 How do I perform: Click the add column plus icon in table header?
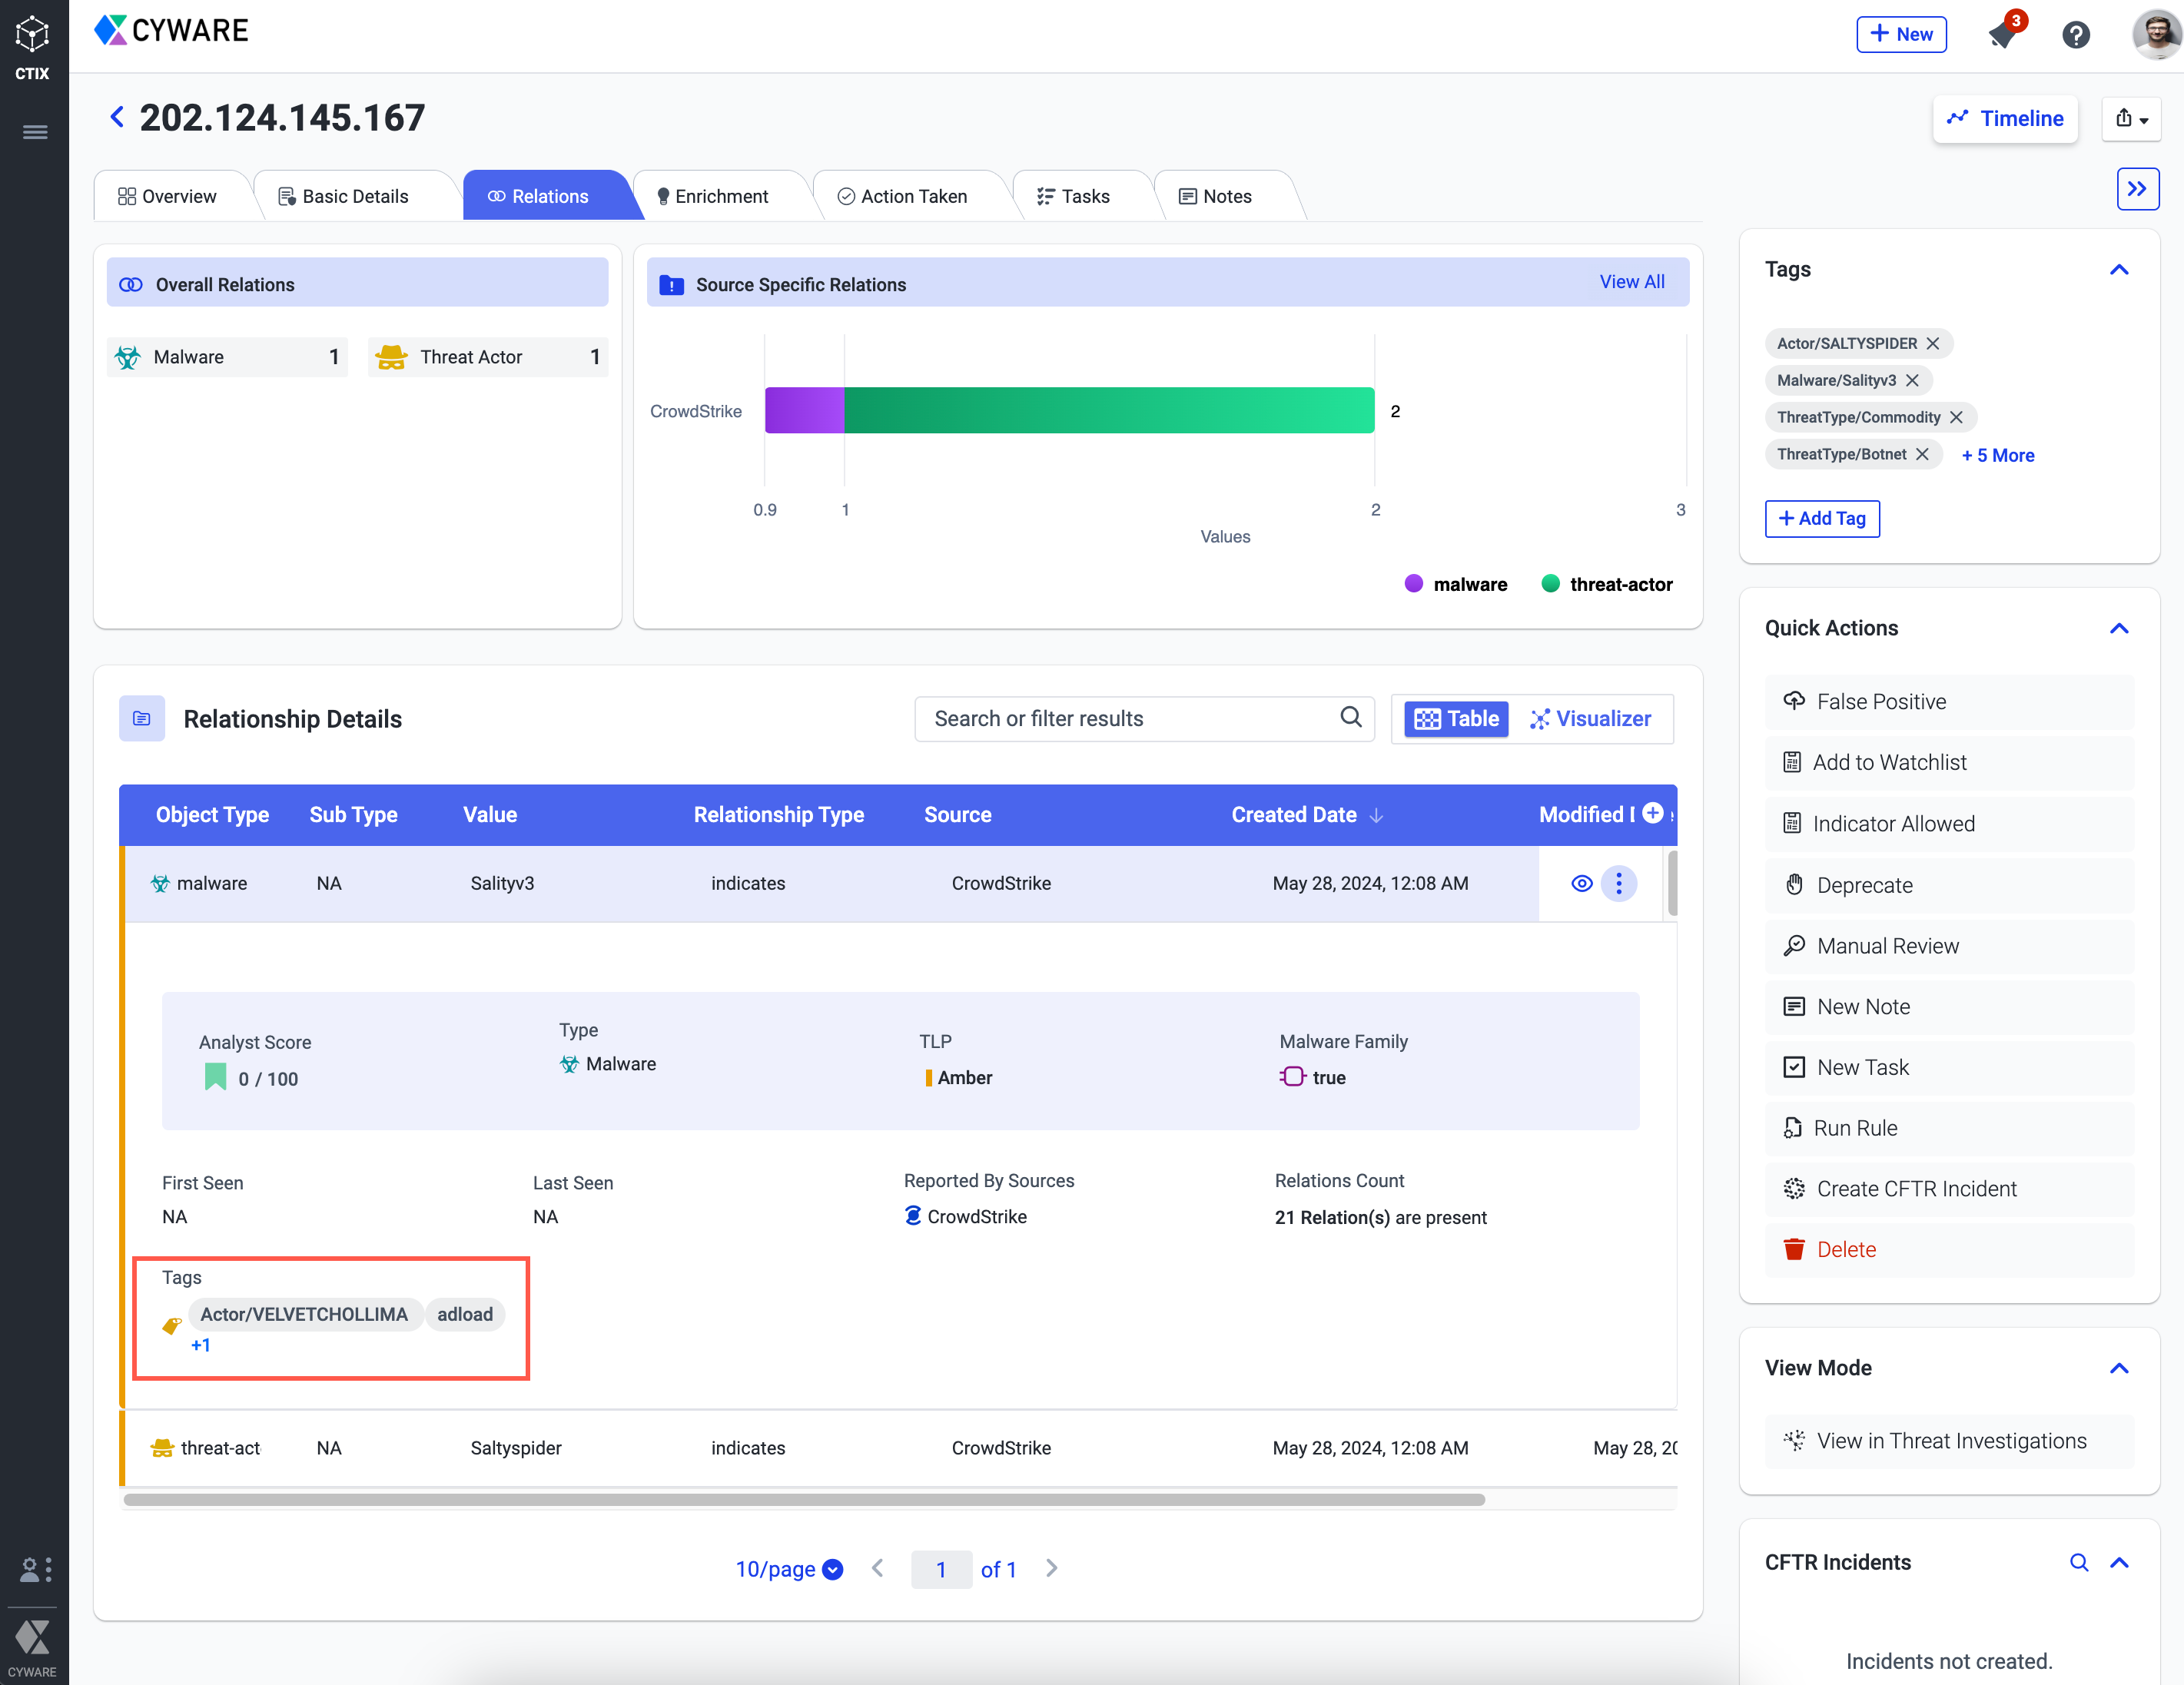click(1652, 813)
